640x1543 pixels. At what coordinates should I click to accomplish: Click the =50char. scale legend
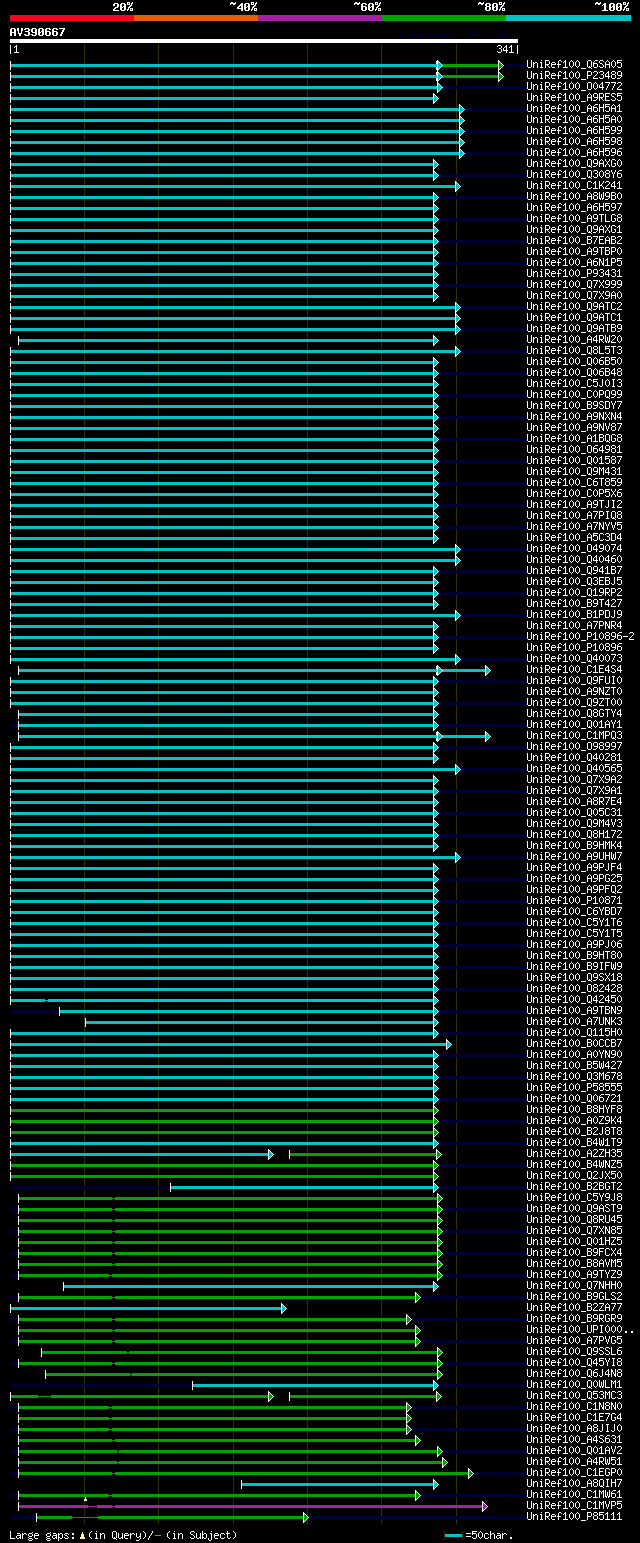pyautogui.click(x=478, y=1534)
